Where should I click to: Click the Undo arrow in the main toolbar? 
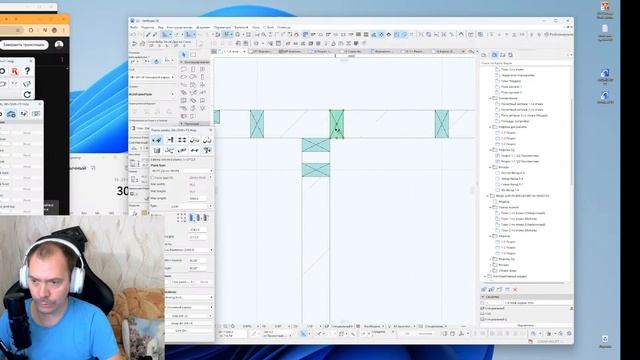(133, 35)
